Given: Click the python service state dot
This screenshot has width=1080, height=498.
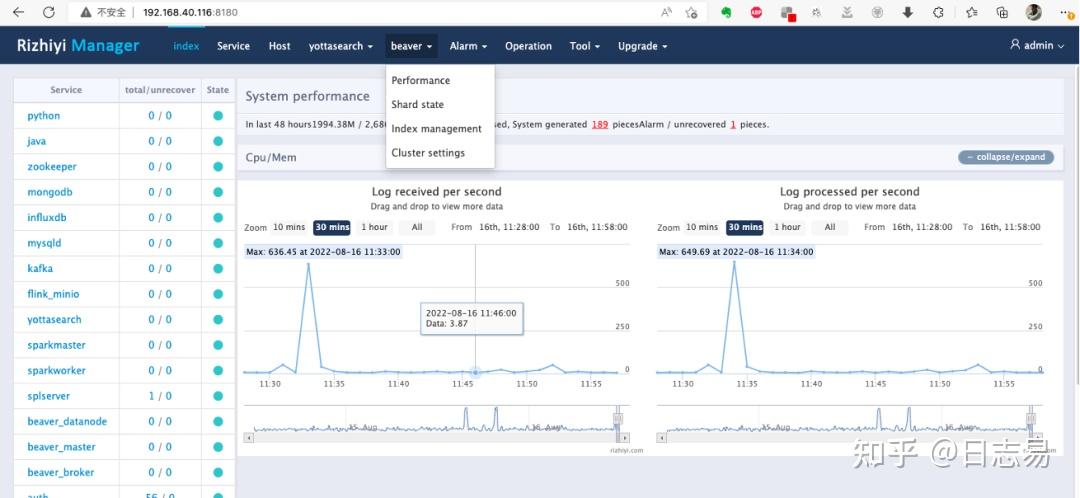Looking at the screenshot, I should coord(218,116).
